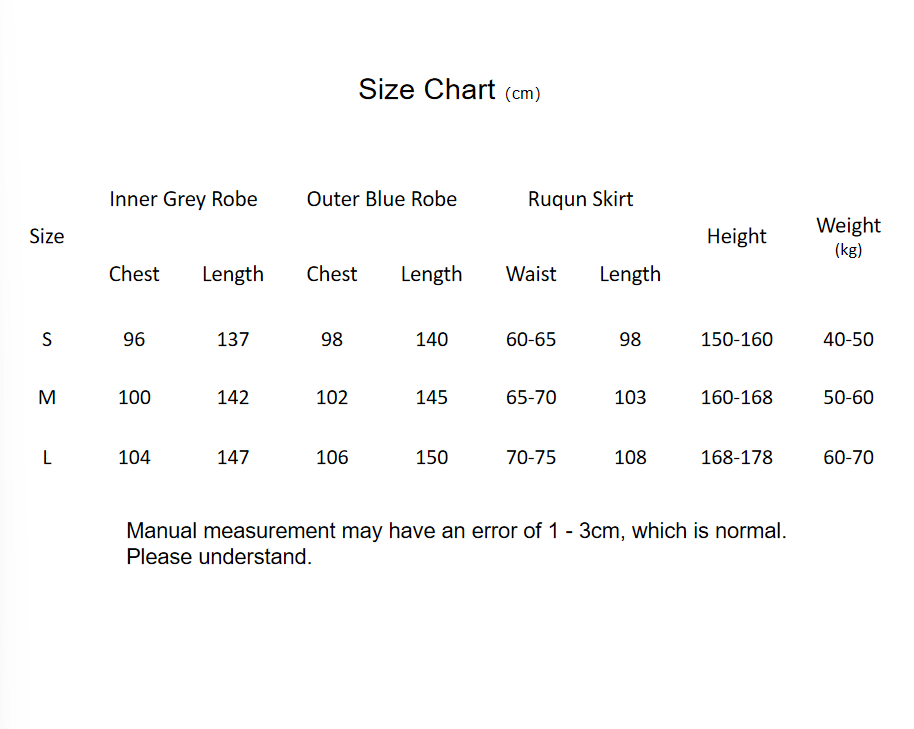This screenshot has height=729, width=914.
Task: Select the M size row label
Action: point(47,397)
